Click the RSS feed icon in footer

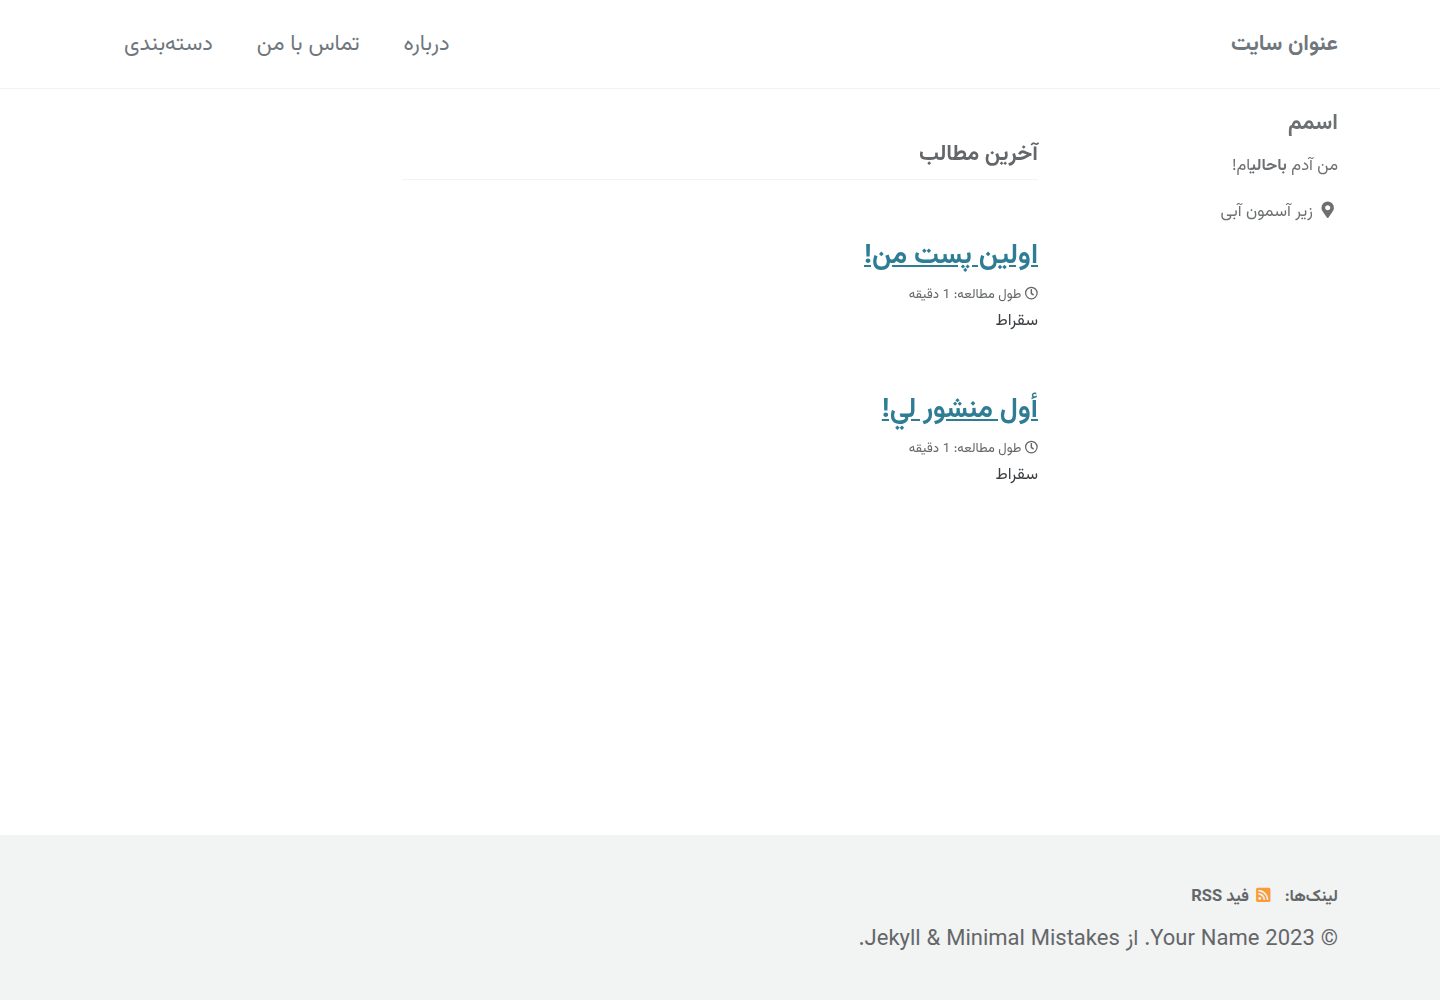[1263, 895]
